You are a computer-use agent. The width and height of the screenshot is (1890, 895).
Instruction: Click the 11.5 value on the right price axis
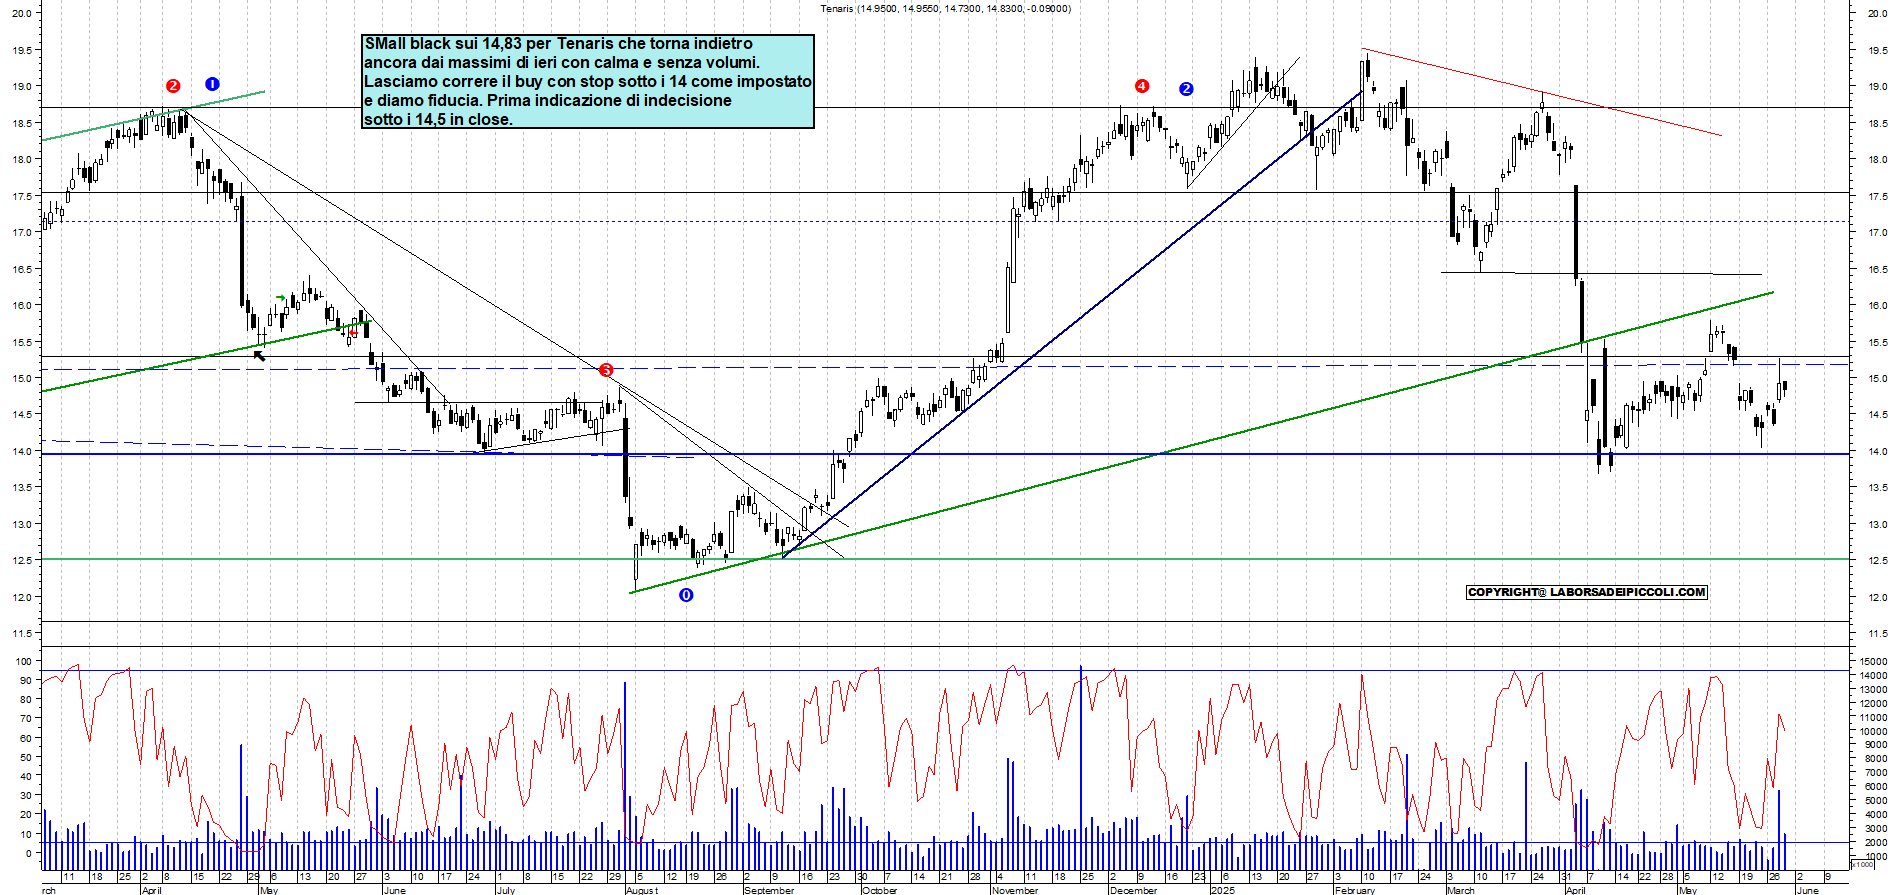click(x=1877, y=634)
